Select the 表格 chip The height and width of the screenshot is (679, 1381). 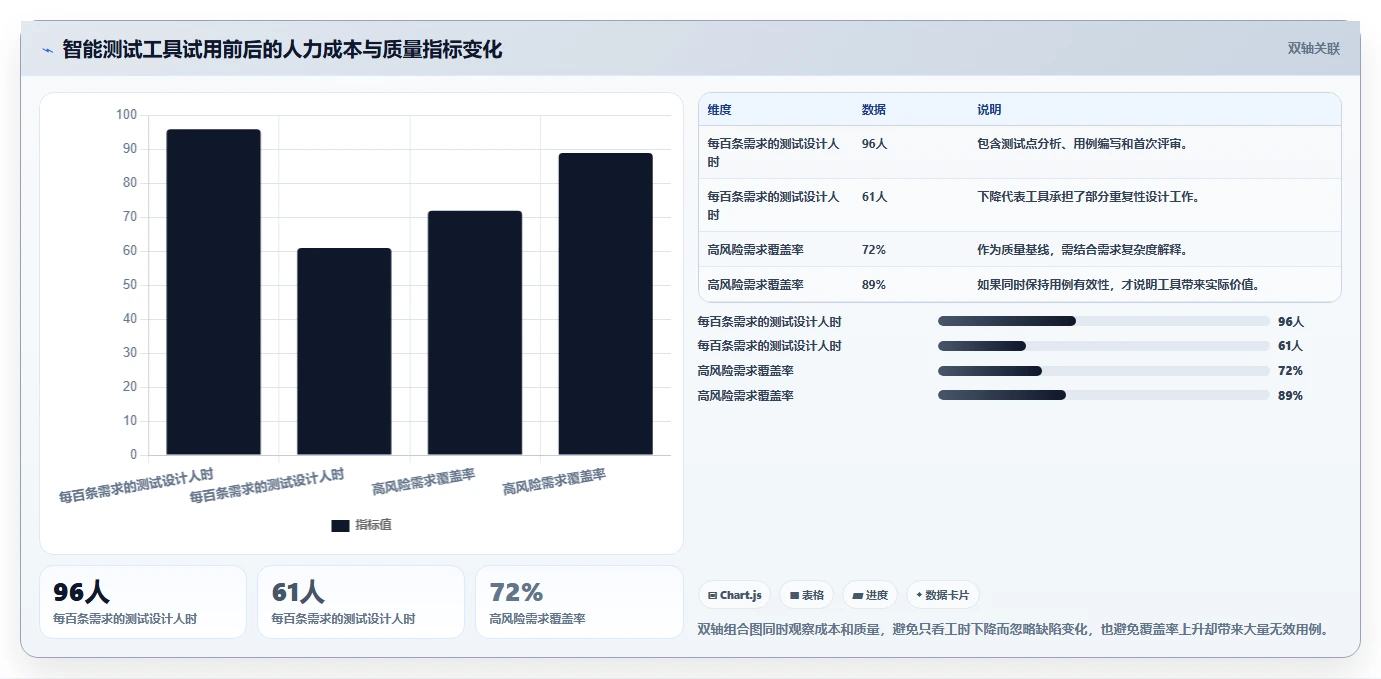coord(806,595)
